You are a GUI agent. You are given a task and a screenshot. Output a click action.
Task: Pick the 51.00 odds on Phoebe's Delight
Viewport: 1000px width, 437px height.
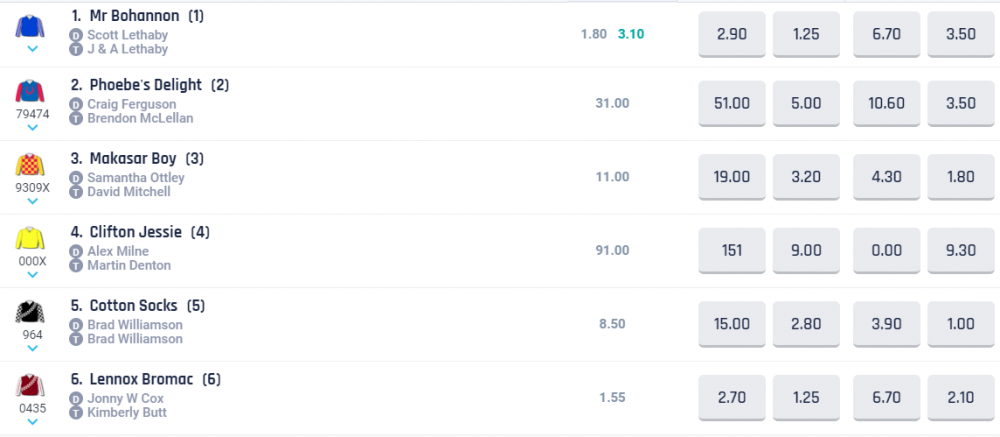tap(732, 103)
